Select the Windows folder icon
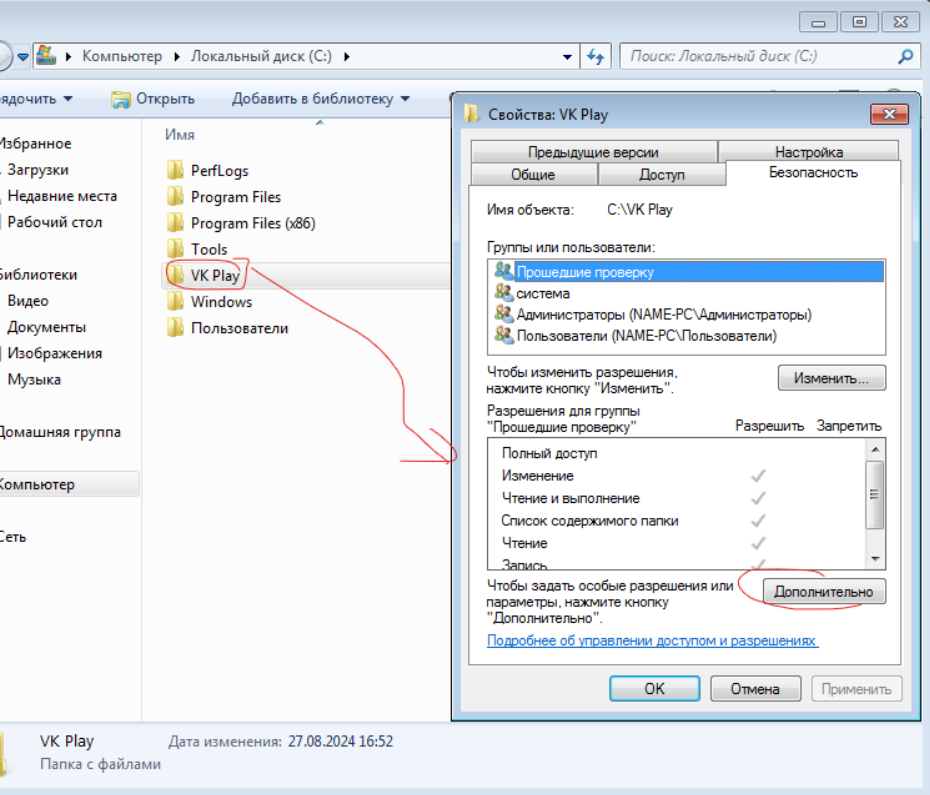The image size is (930, 795). [x=175, y=301]
